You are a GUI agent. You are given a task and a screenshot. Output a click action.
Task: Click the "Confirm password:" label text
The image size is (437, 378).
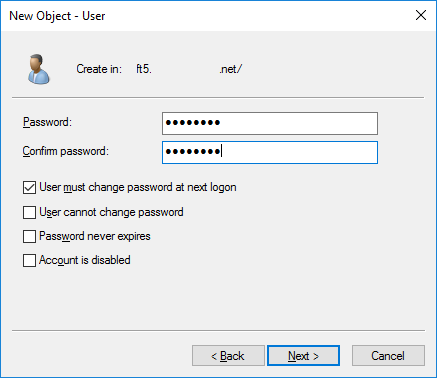pyautogui.click(x=66, y=151)
